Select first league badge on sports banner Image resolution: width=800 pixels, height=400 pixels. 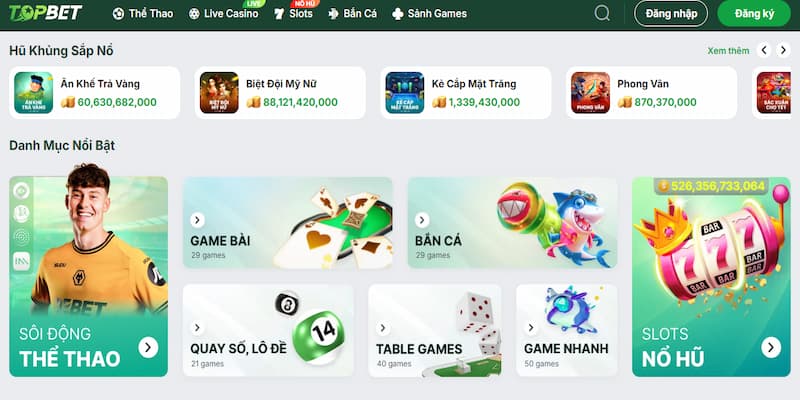(21, 190)
